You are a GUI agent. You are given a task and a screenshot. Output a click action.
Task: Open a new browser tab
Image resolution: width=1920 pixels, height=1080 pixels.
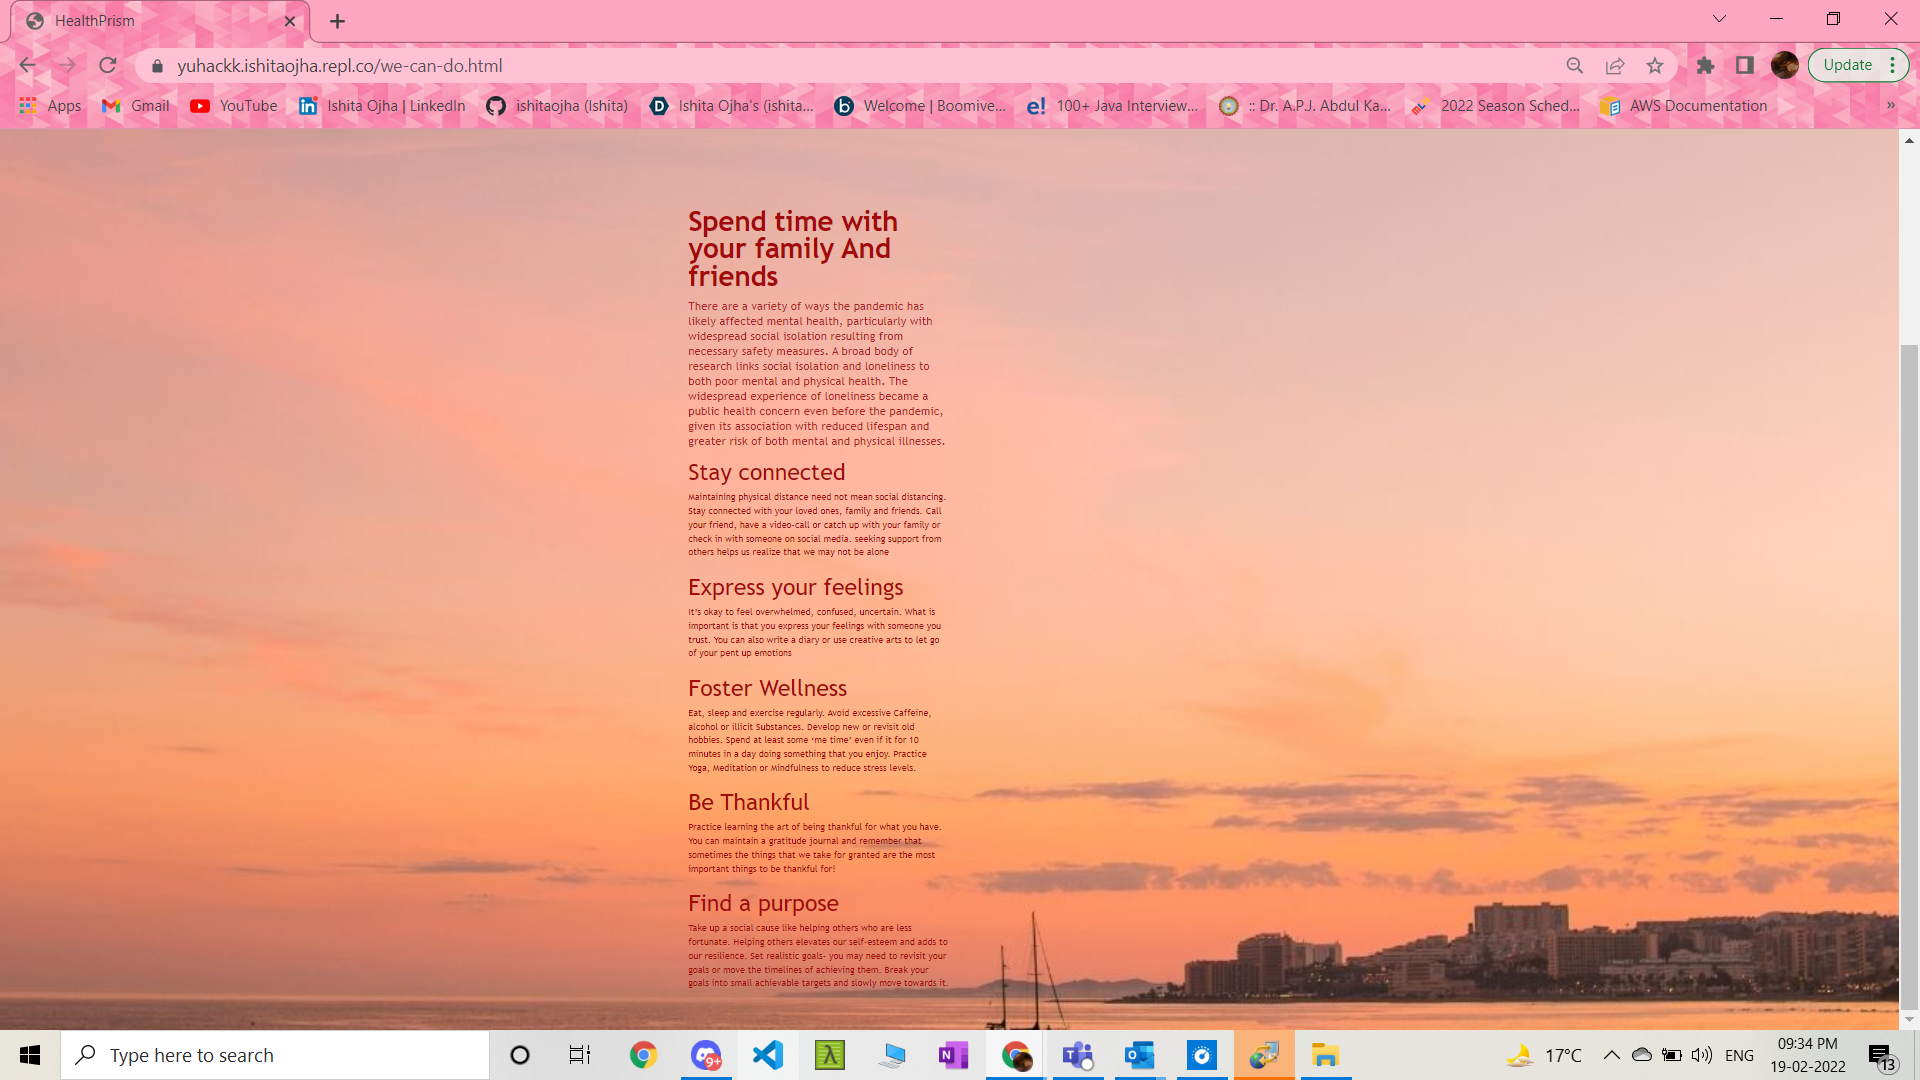point(338,21)
